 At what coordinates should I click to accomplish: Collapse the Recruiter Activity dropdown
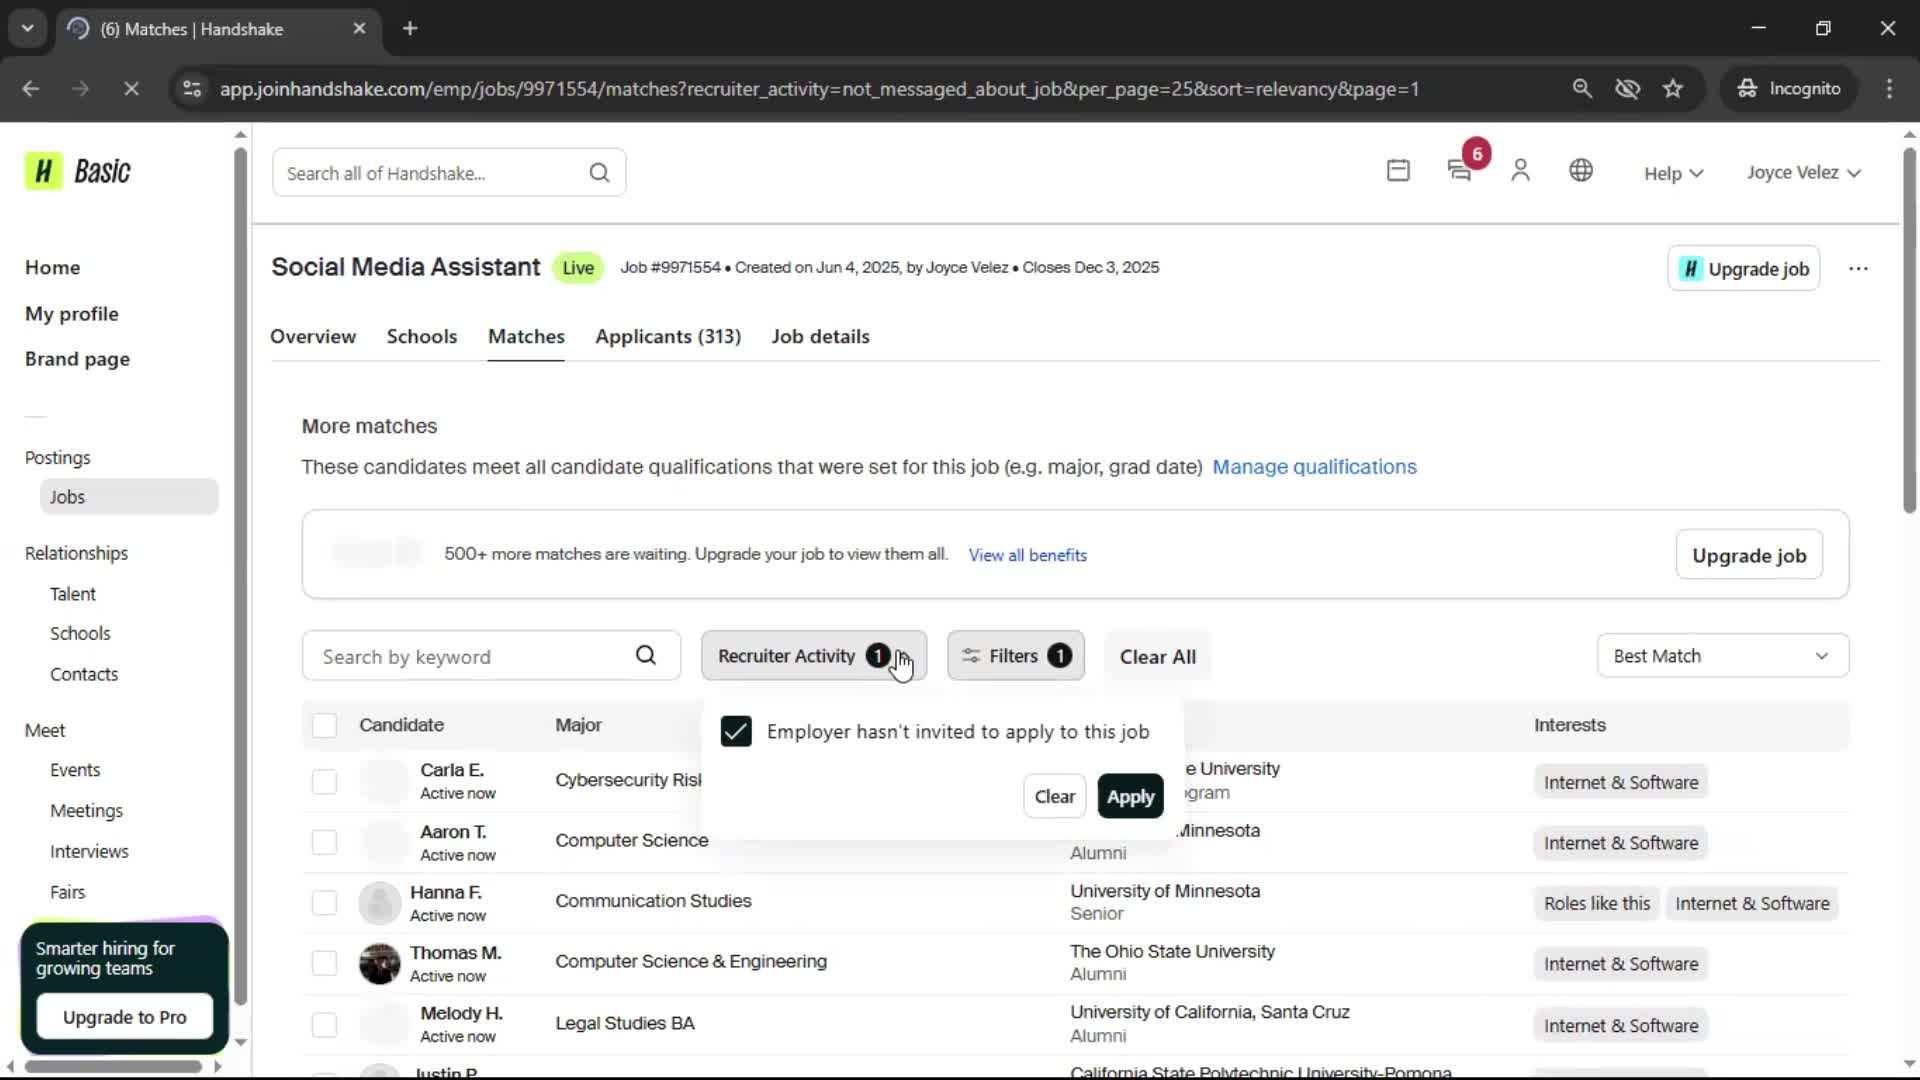point(814,656)
